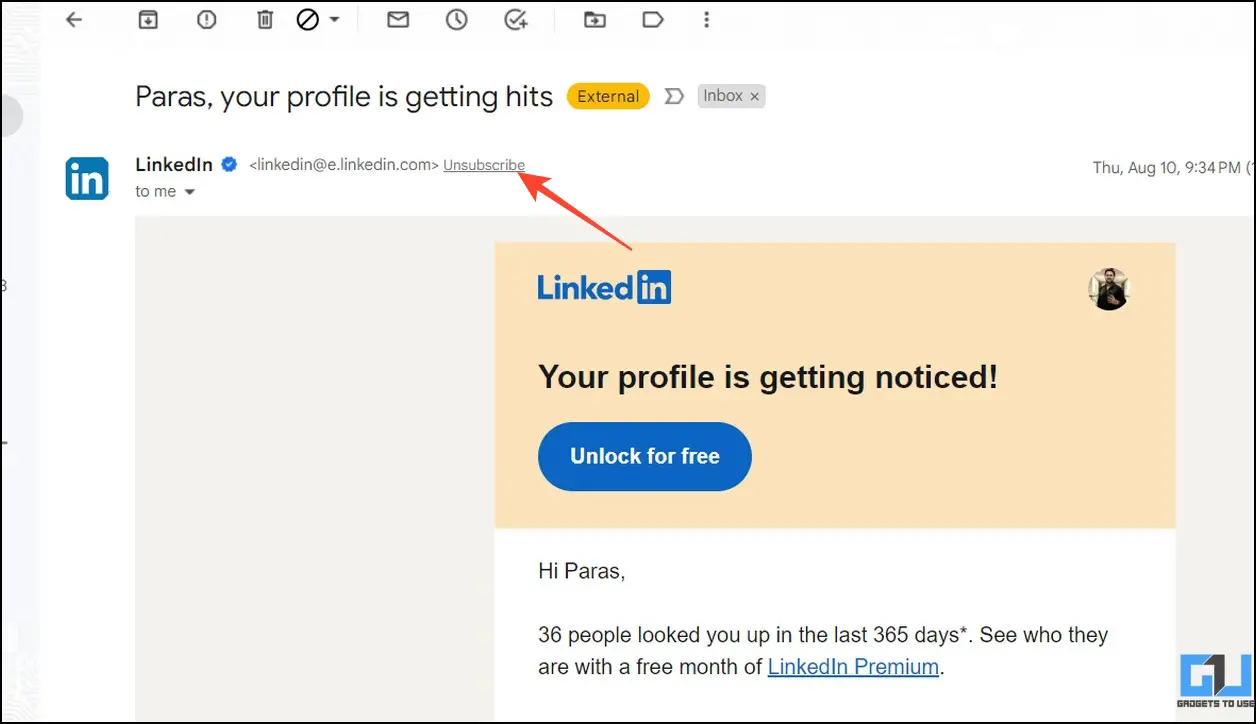The width and height of the screenshot is (1256, 724).
Task: Click the block sender circle-slash icon
Action: click(308, 19)
